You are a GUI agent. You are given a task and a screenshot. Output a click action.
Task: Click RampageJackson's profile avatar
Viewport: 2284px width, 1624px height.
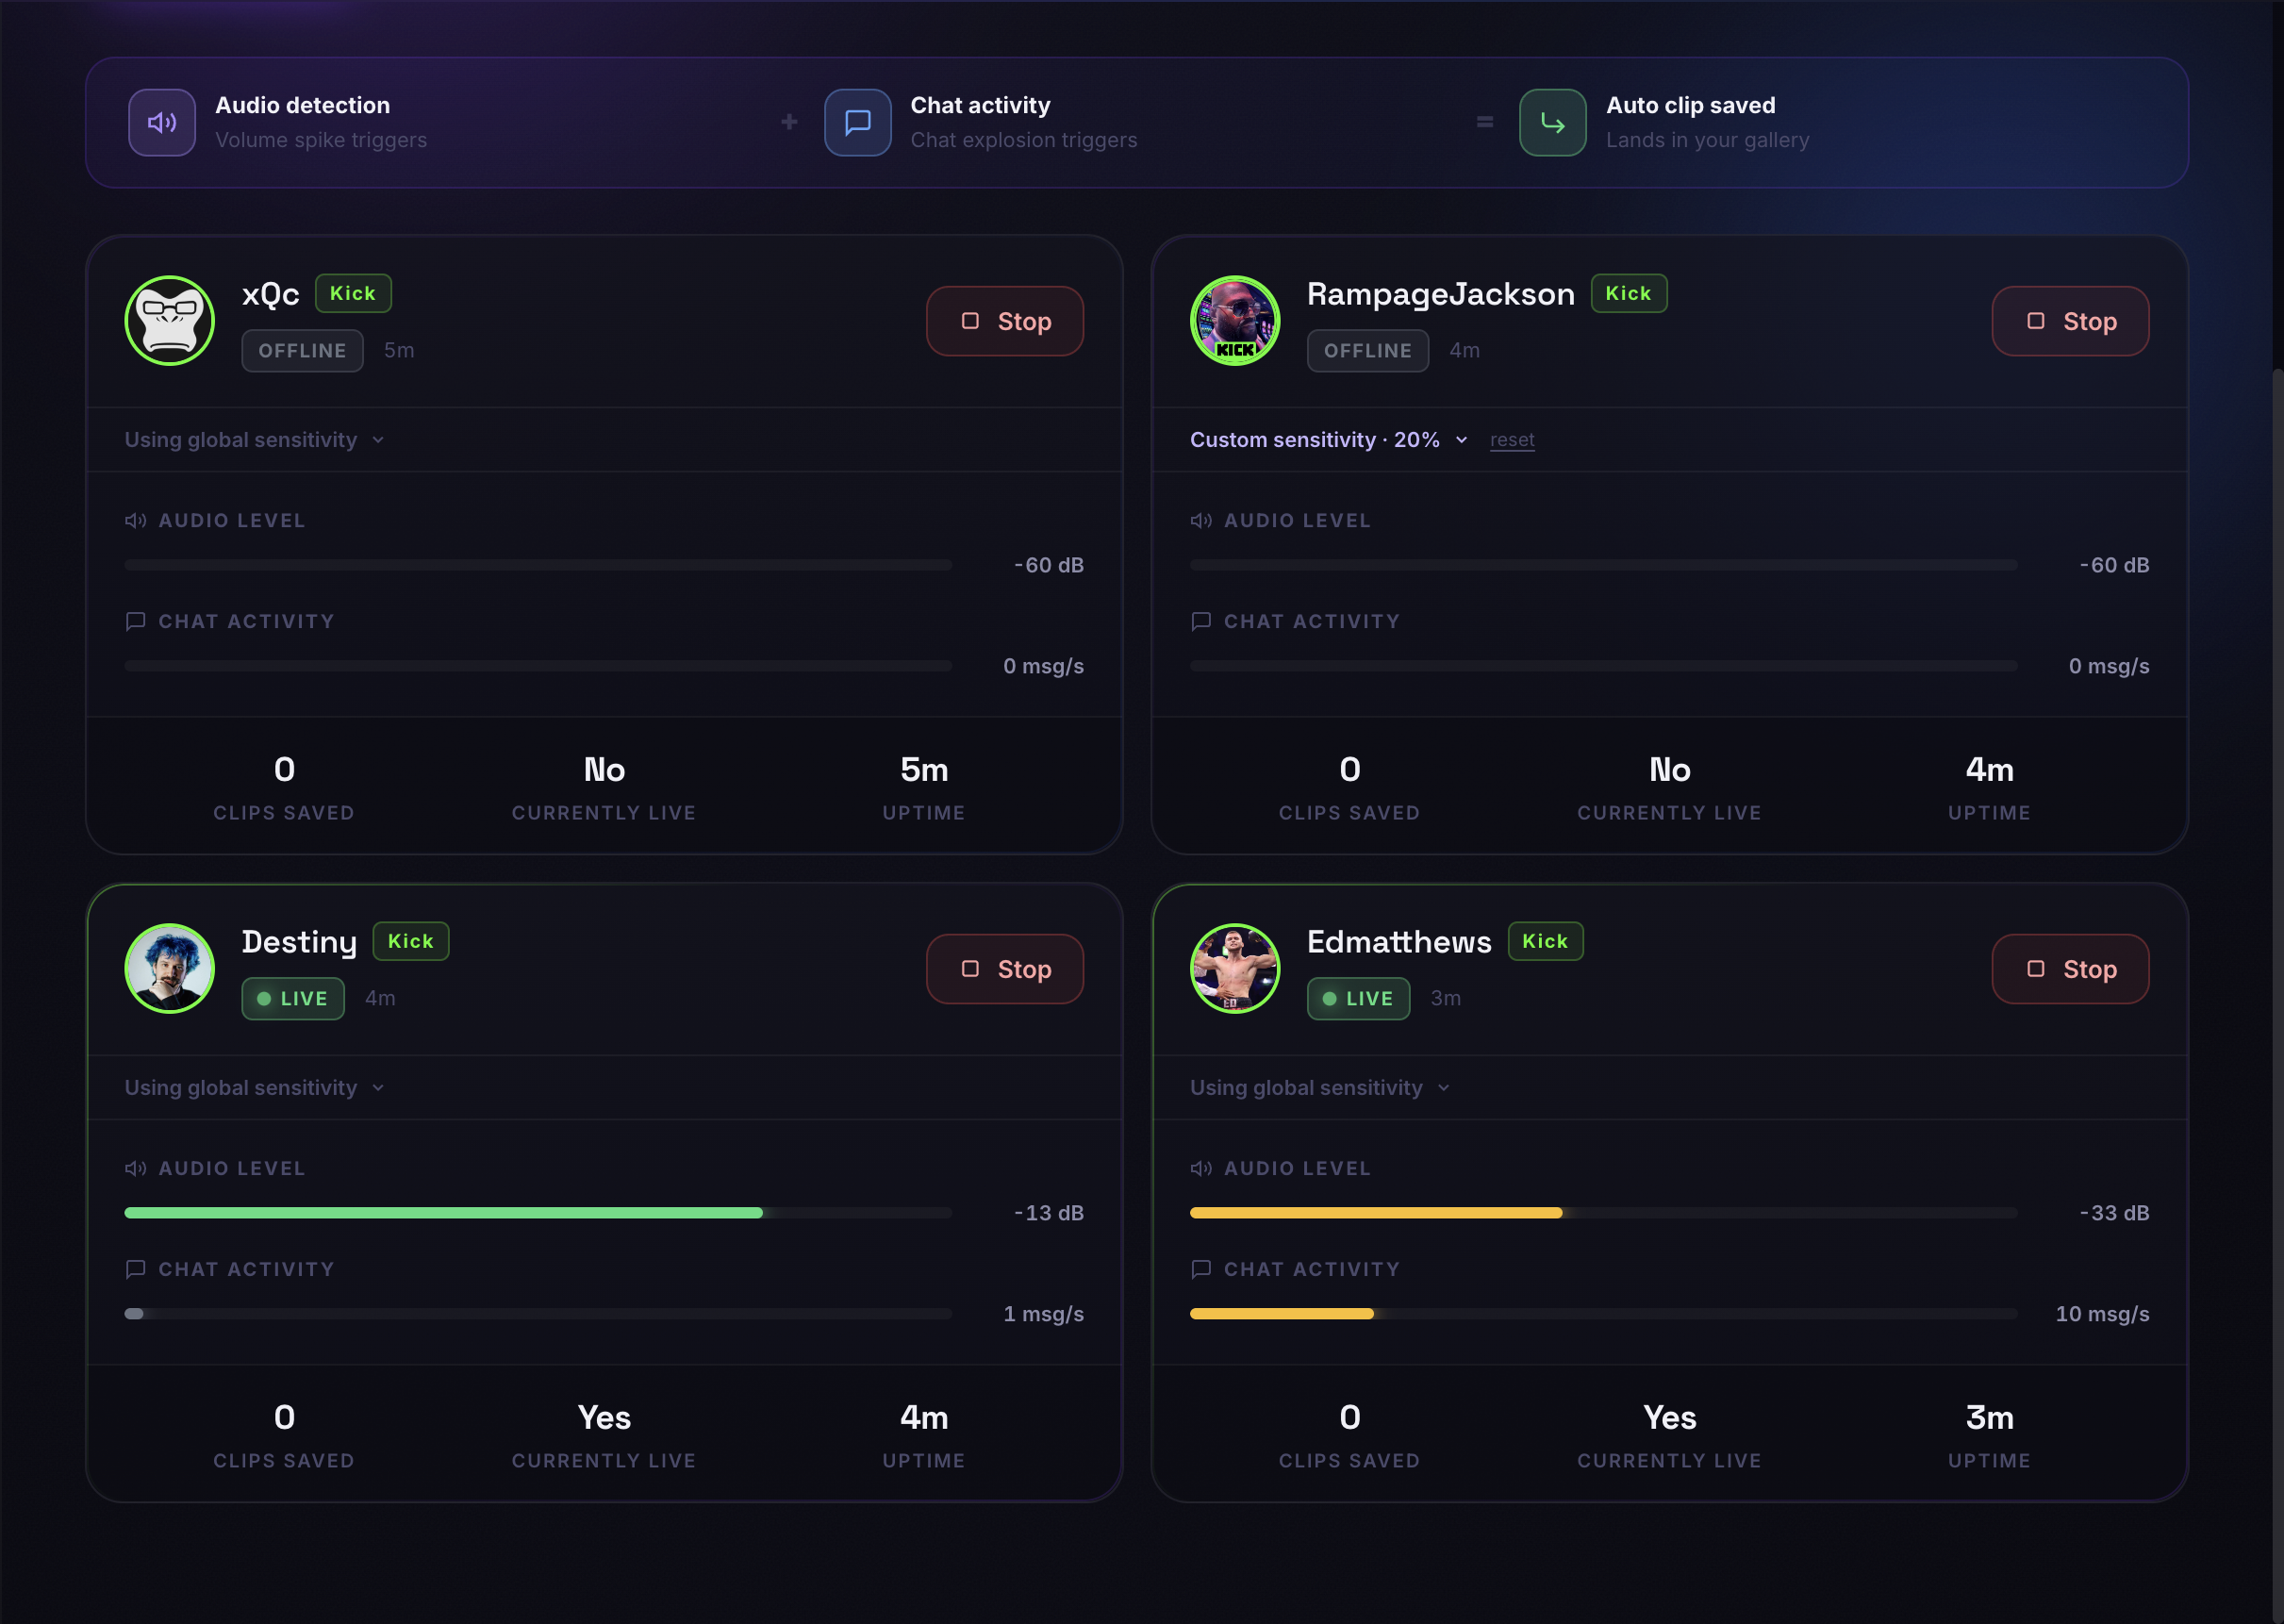coord(1235,321)
